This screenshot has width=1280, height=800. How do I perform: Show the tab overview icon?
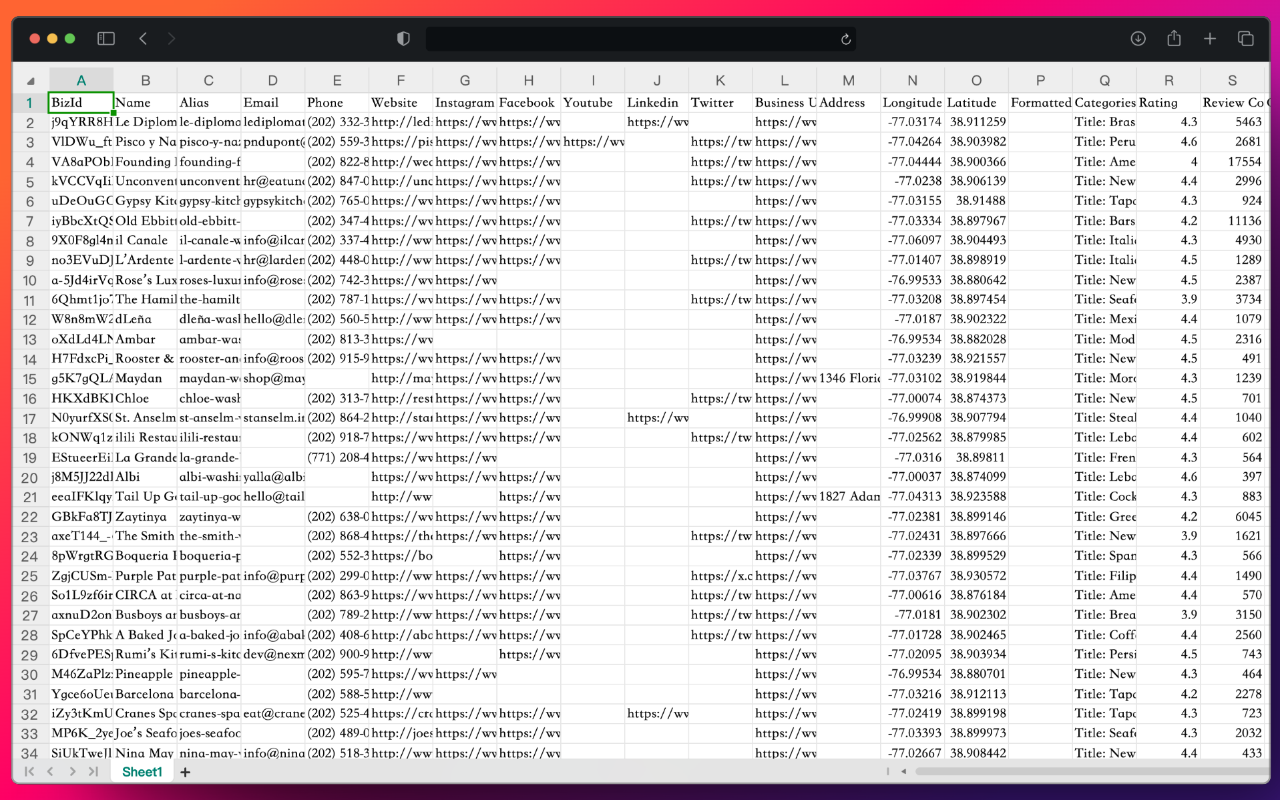(1246, 39)
